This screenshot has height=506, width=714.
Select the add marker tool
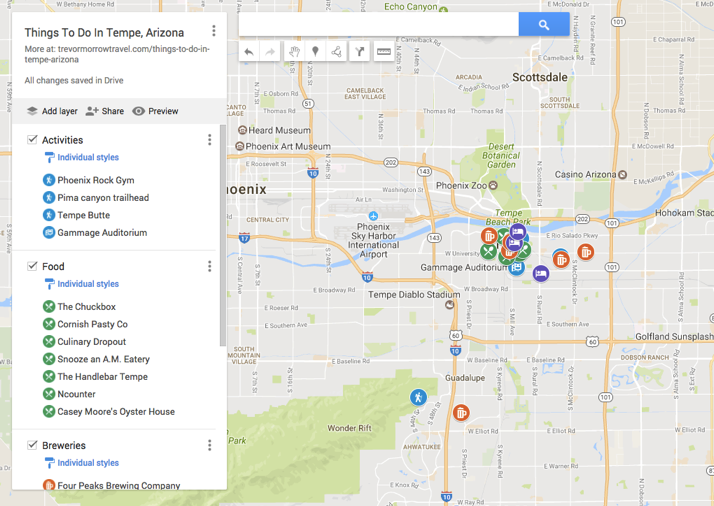pyautogui.click(x=315, y=51)
